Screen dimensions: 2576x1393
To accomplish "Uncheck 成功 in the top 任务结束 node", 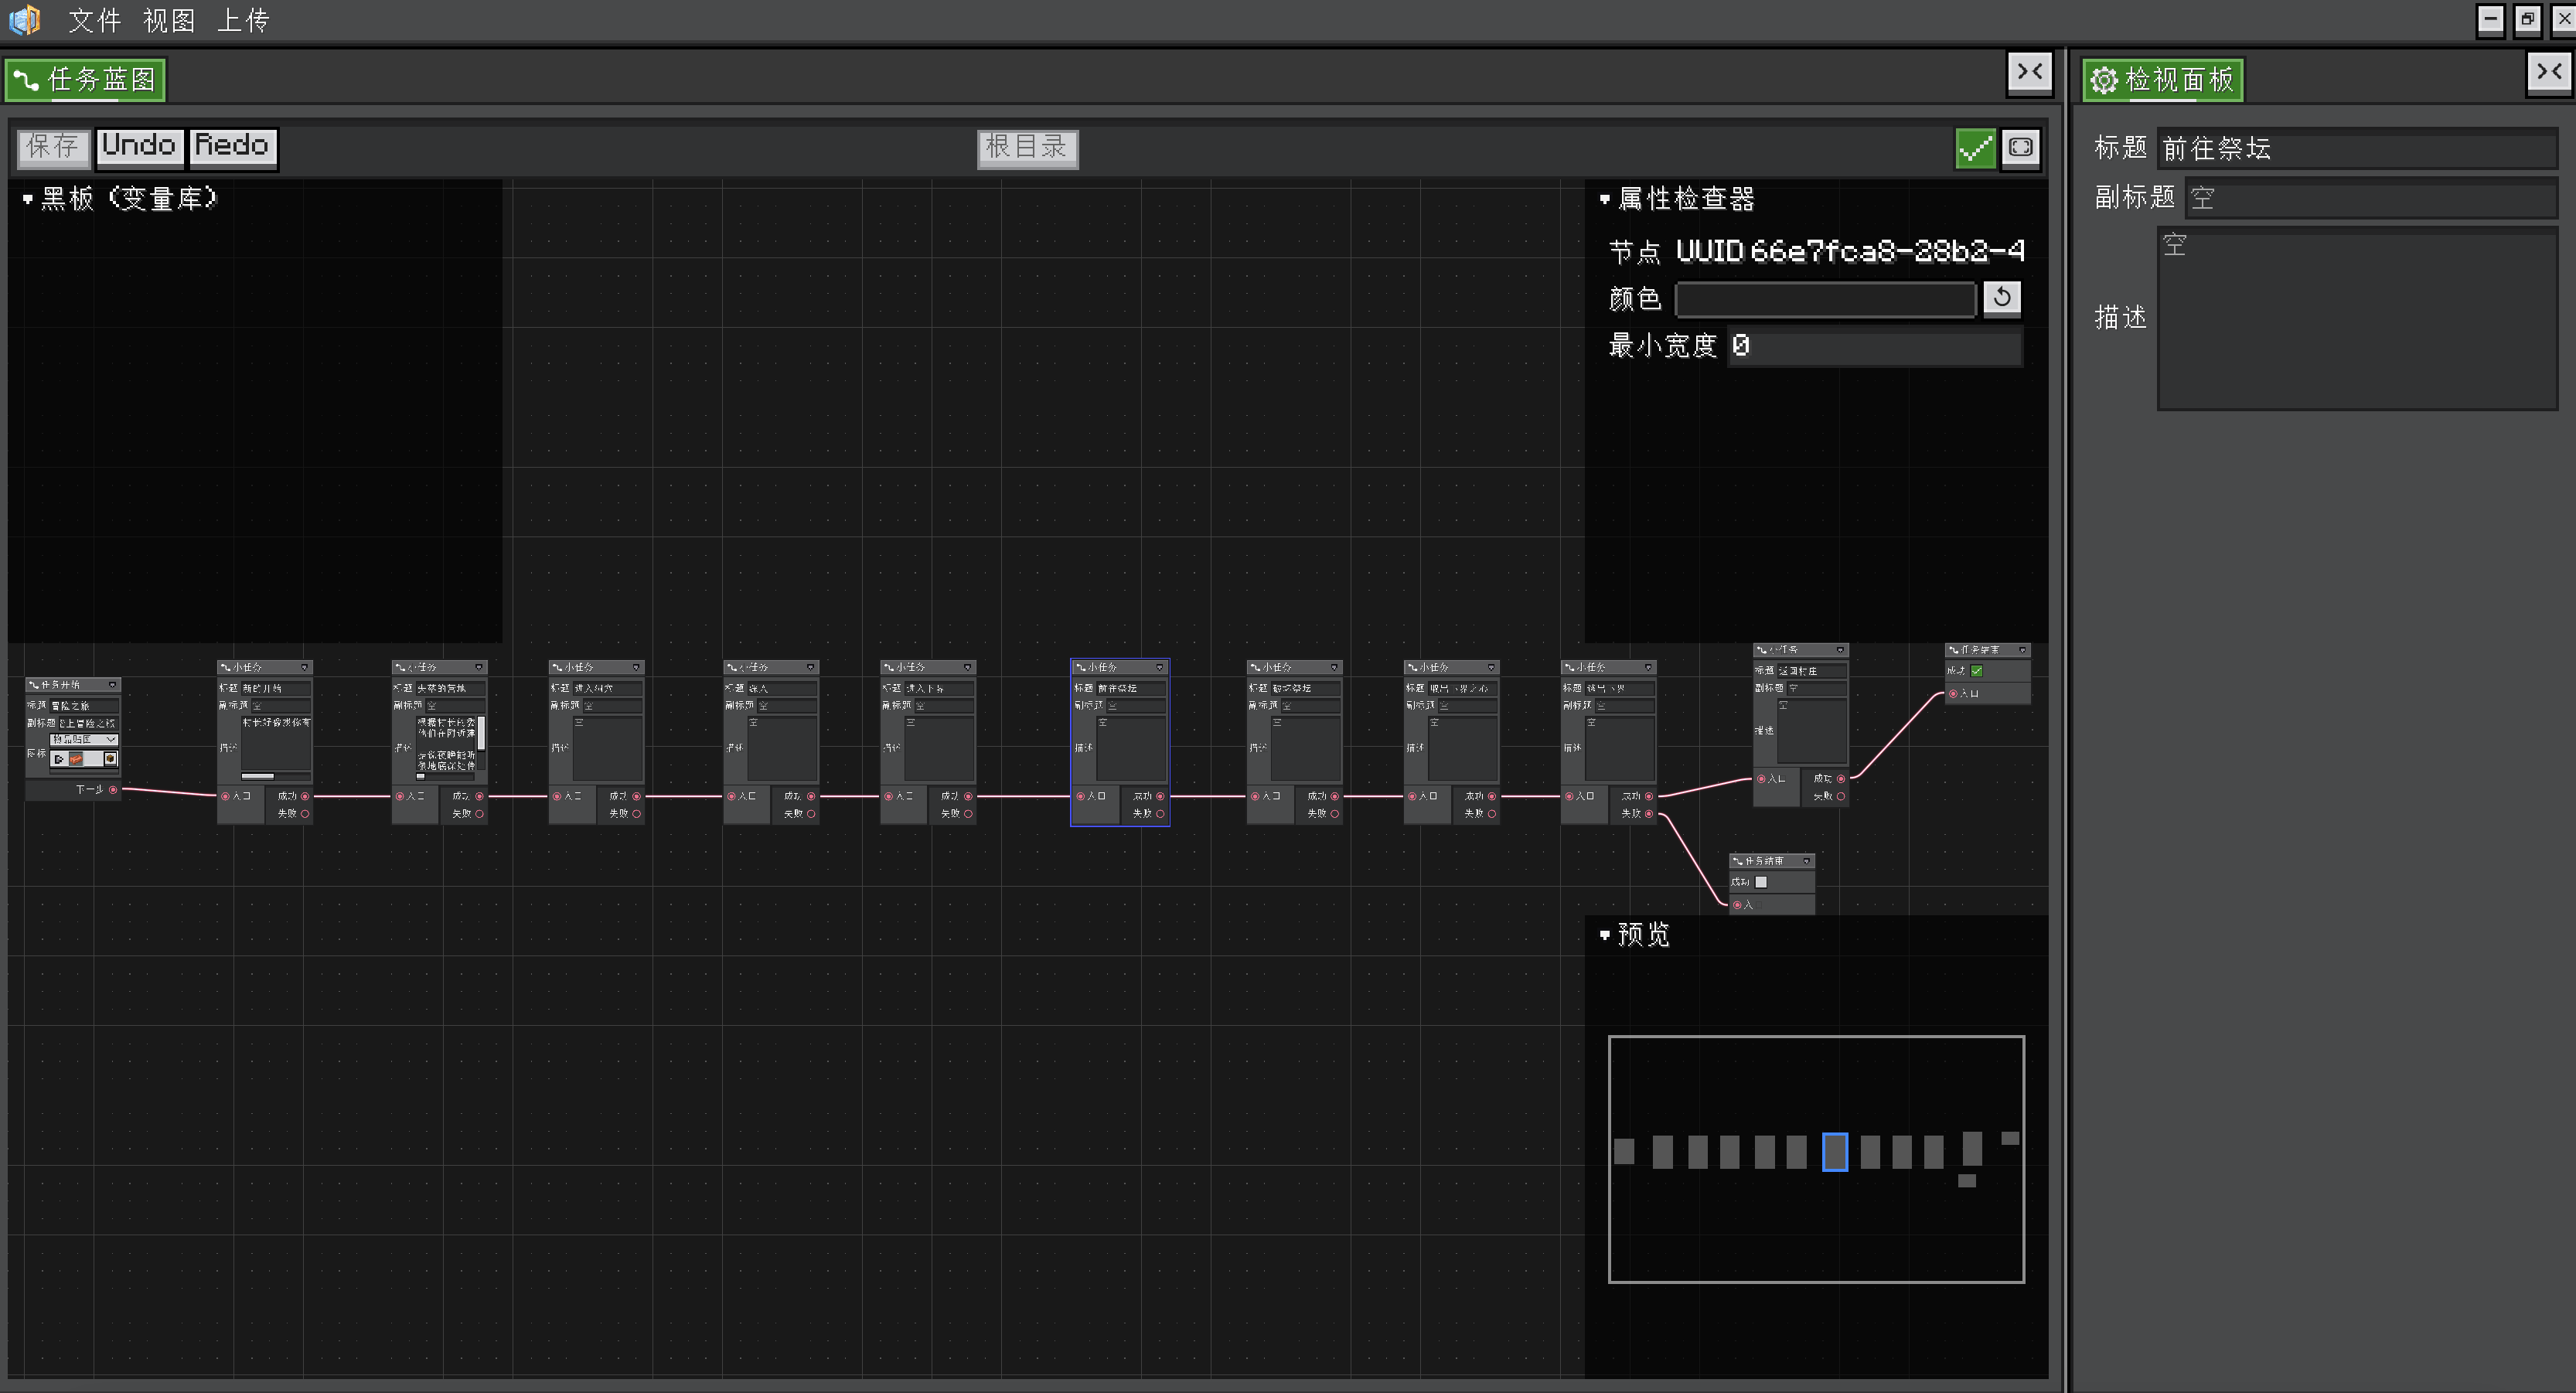I will pyautogui.click(x=1977, y=671).
